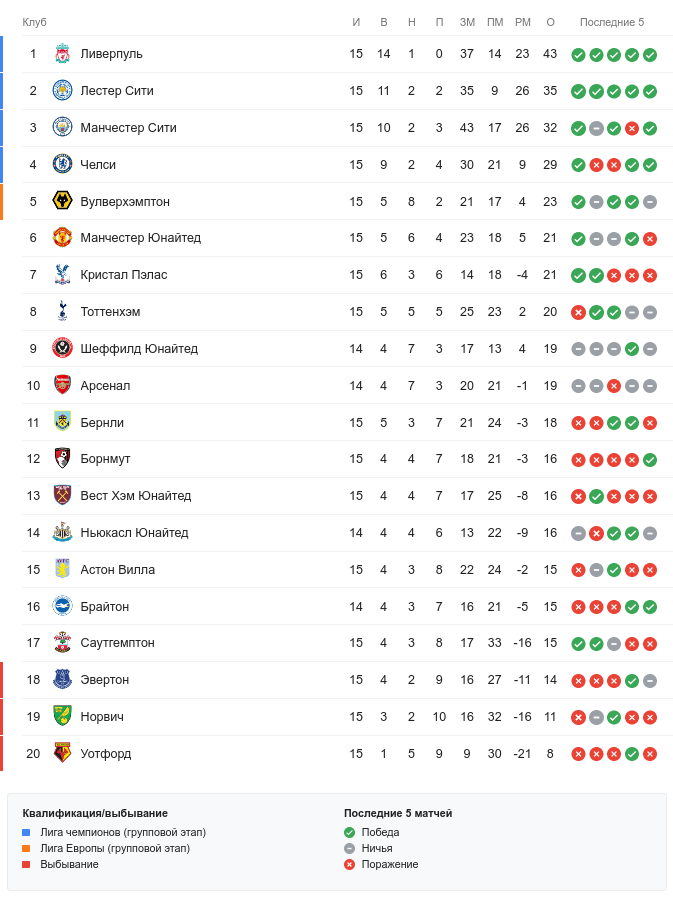Click the Leicester City crest icon
673x897 pixels.
62,91
